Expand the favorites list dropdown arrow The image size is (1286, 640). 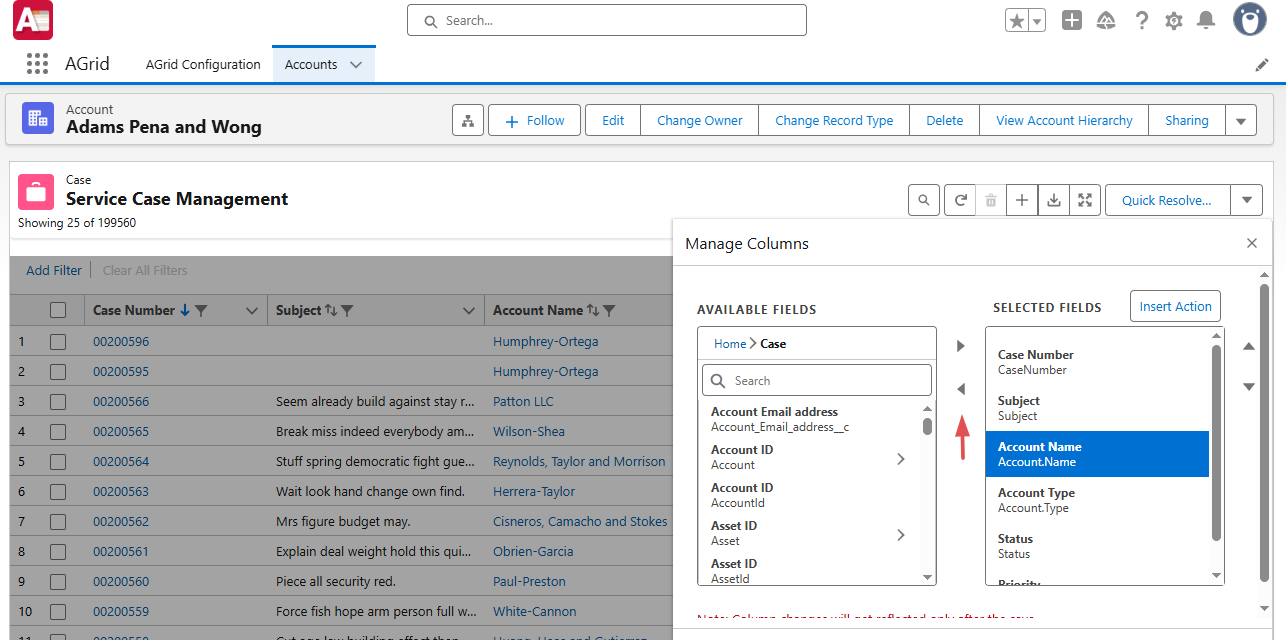[1037, 21]
